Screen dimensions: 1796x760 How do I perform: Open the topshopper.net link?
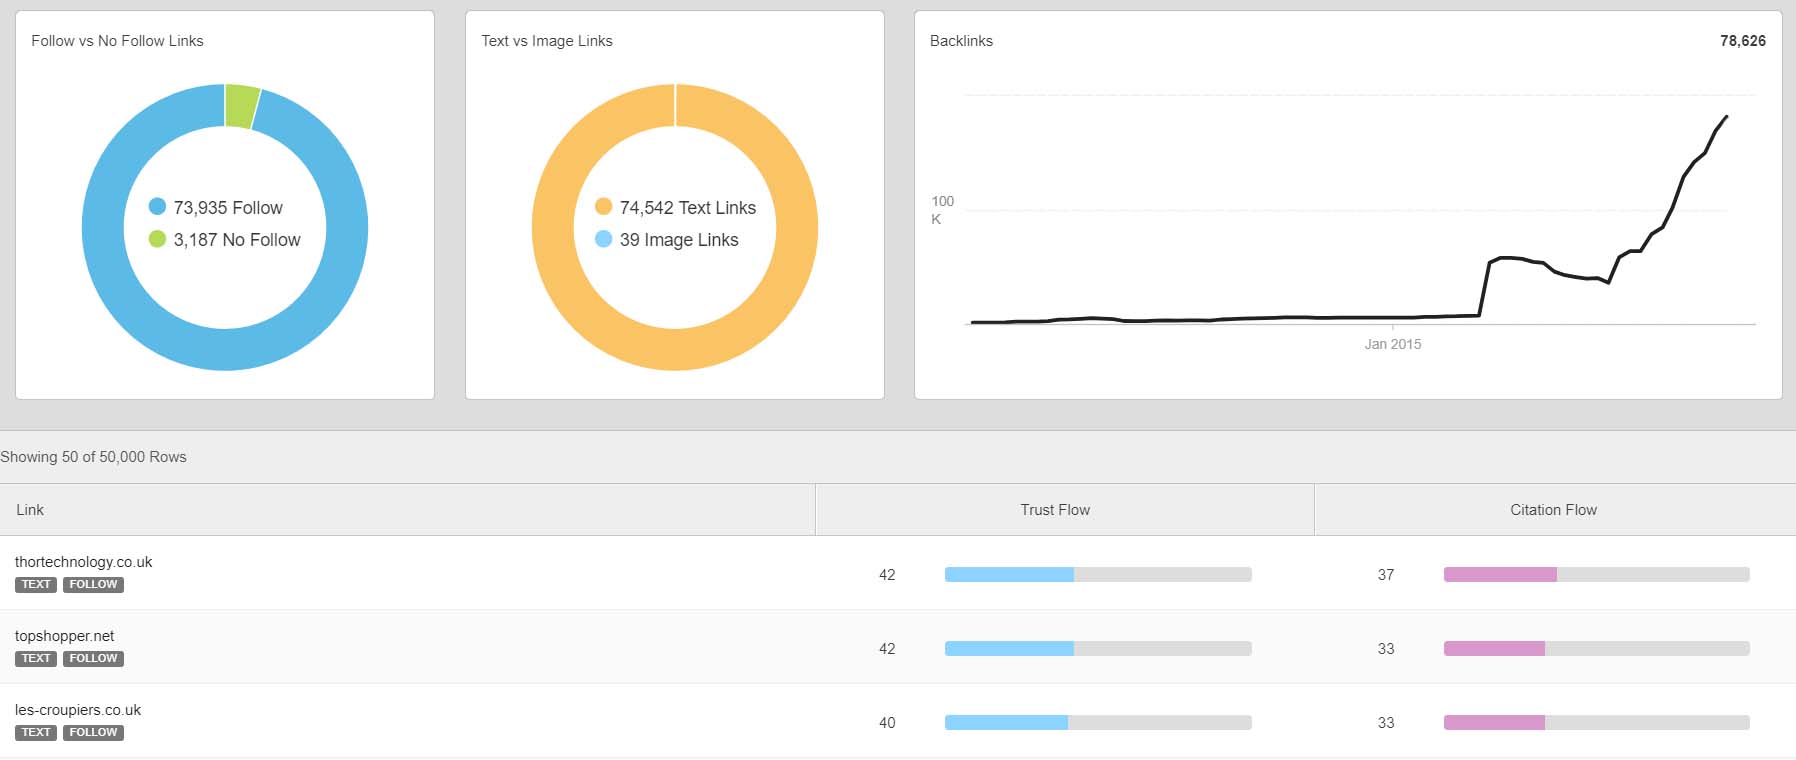pos(64,636)
